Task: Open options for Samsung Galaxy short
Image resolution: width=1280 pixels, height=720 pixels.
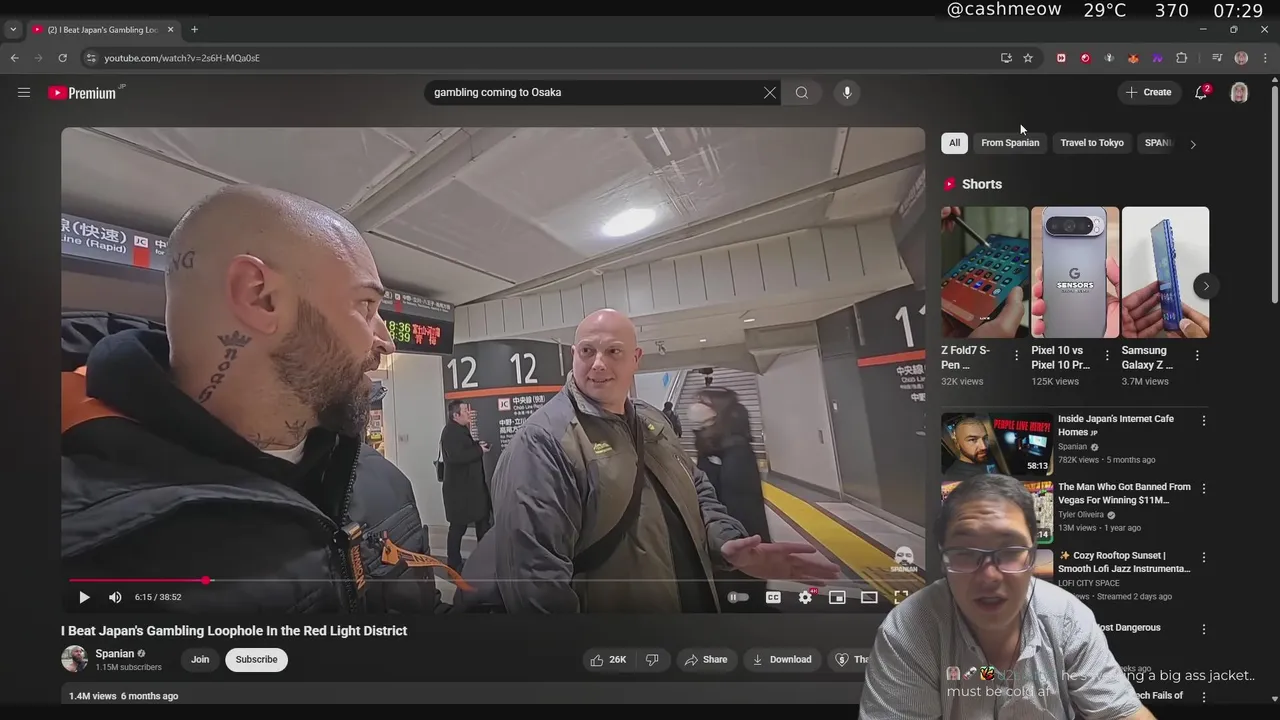Action: 1197,355
